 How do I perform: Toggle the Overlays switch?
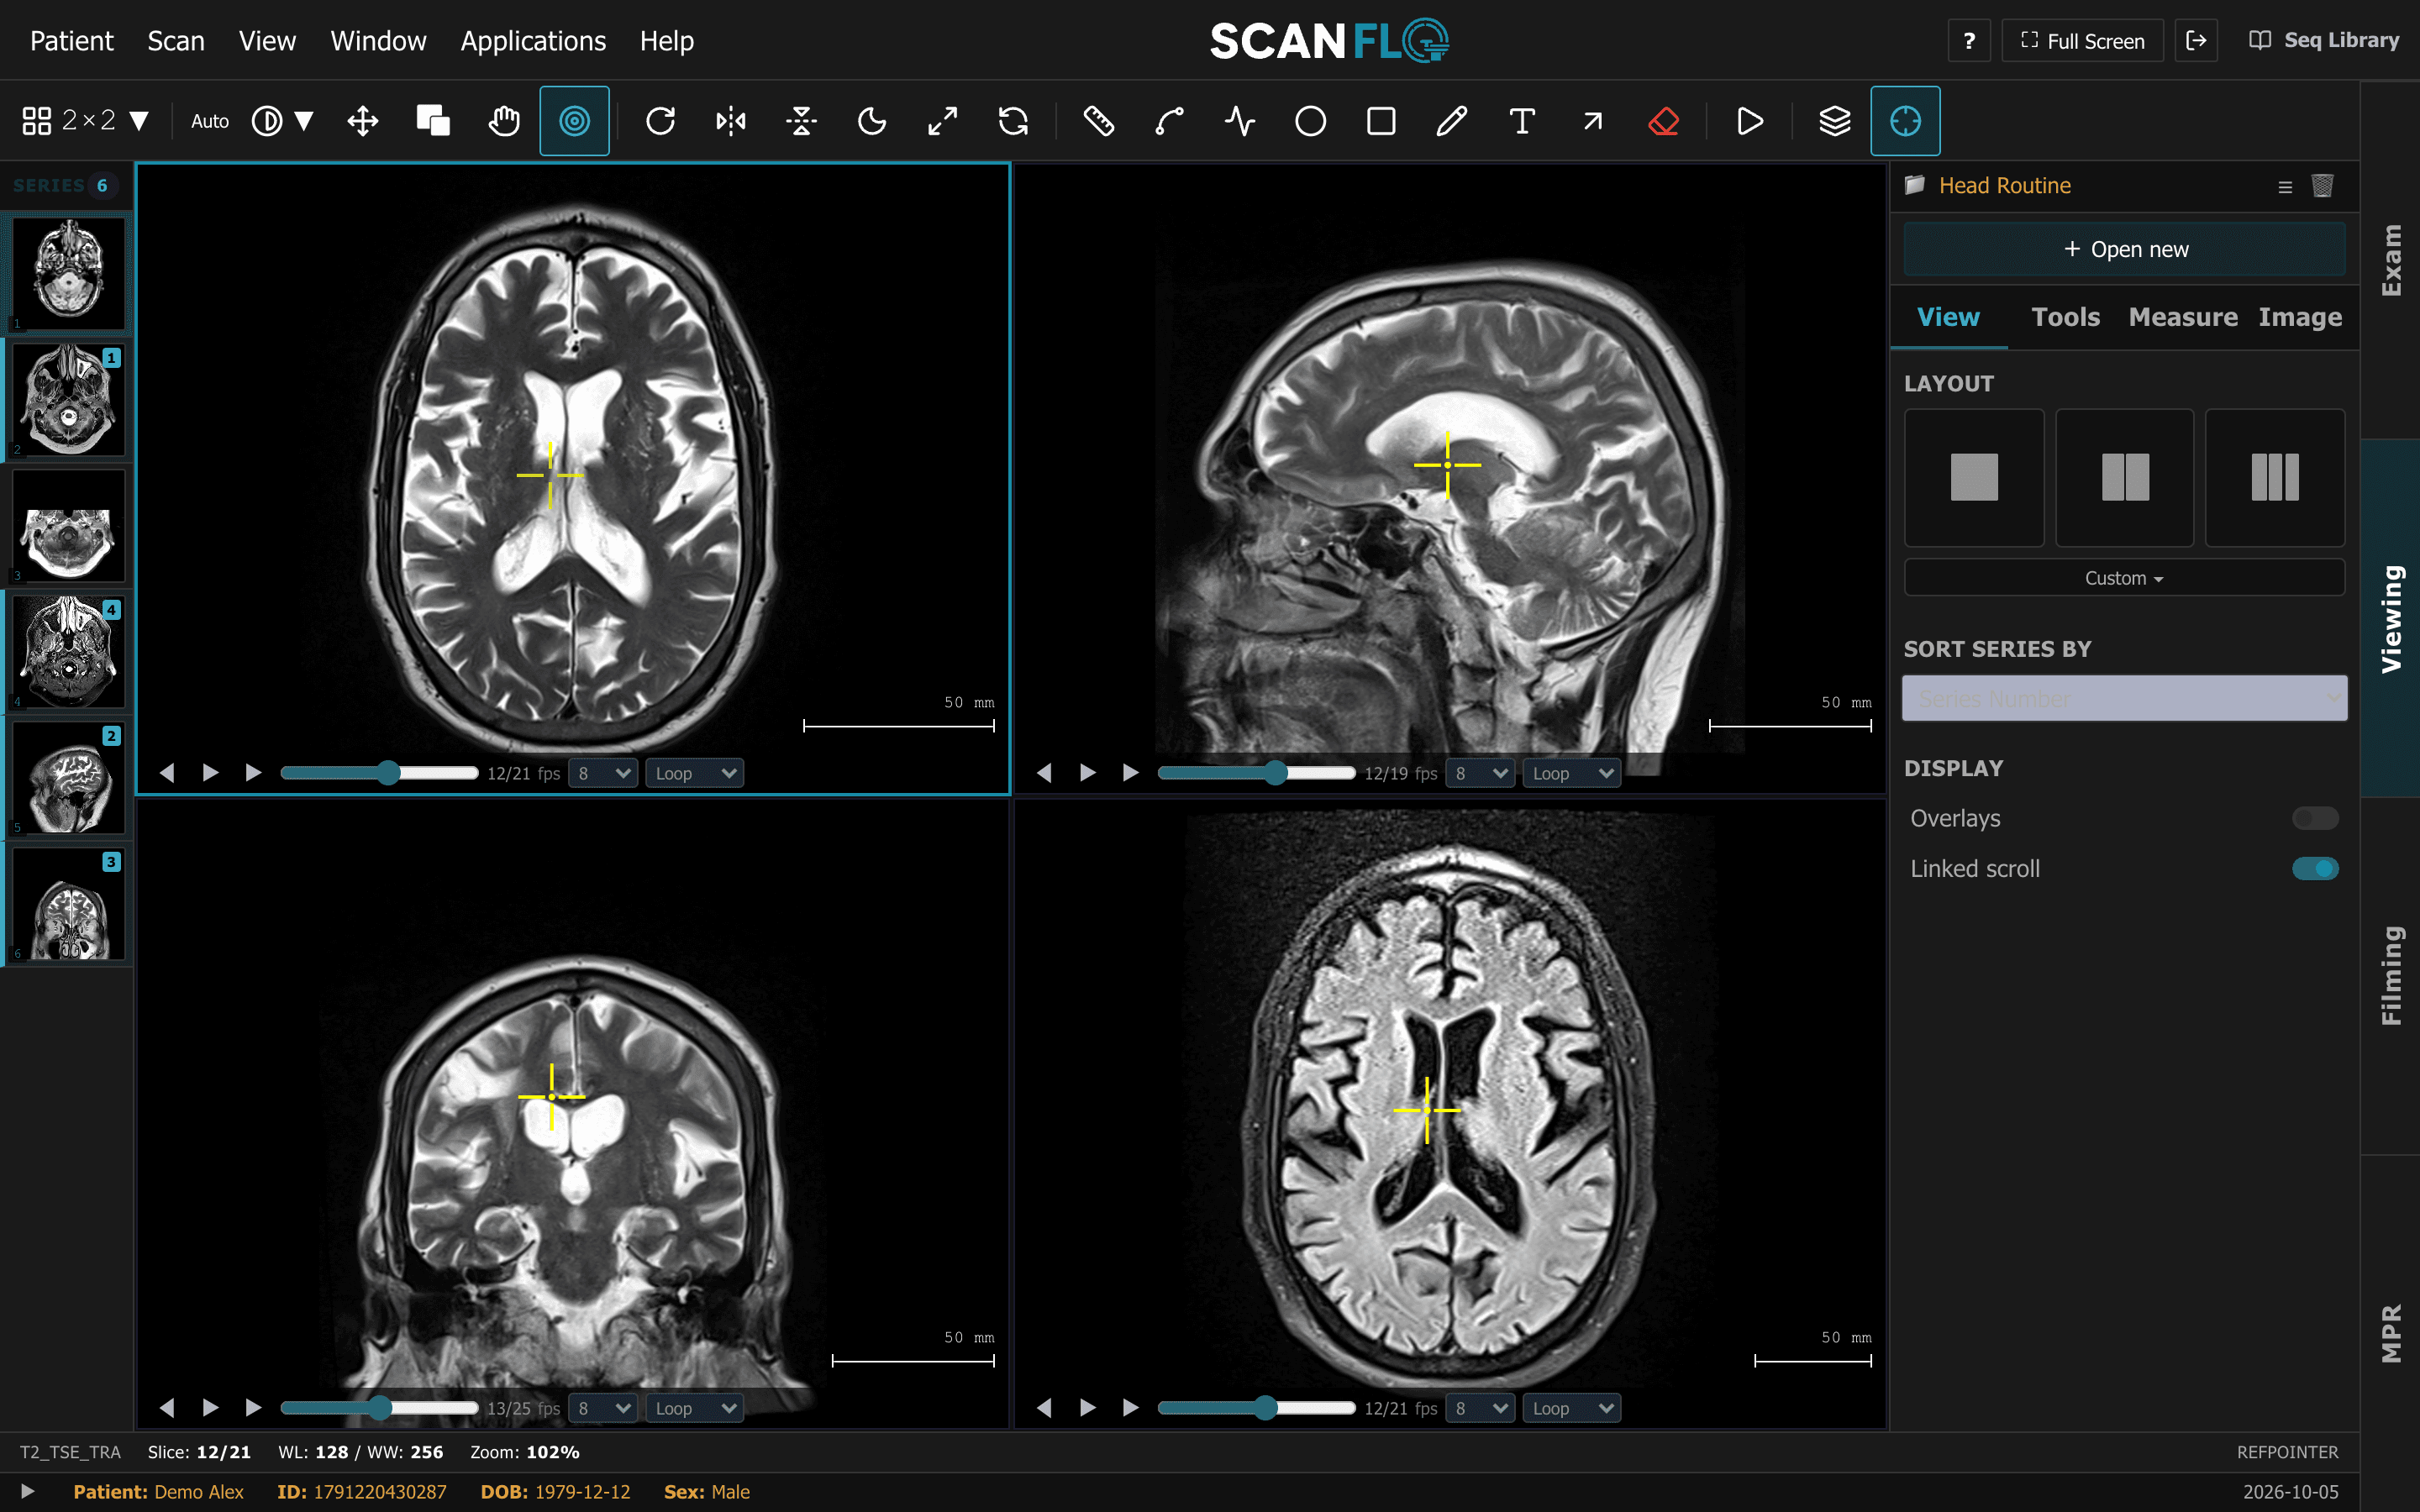[2315, 818]
